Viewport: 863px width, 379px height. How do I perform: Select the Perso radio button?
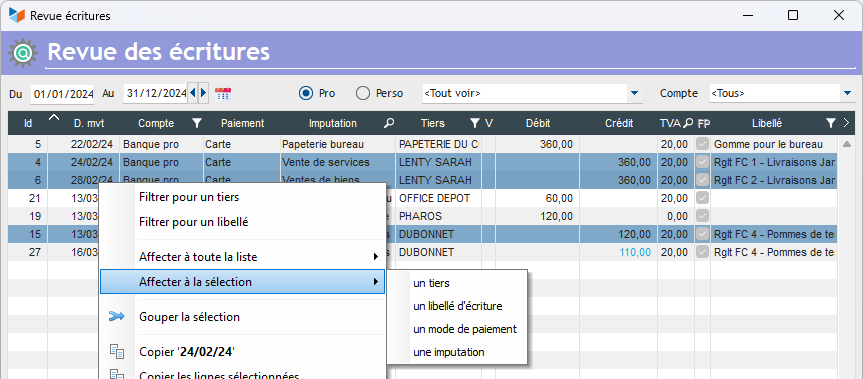[363, 94]
